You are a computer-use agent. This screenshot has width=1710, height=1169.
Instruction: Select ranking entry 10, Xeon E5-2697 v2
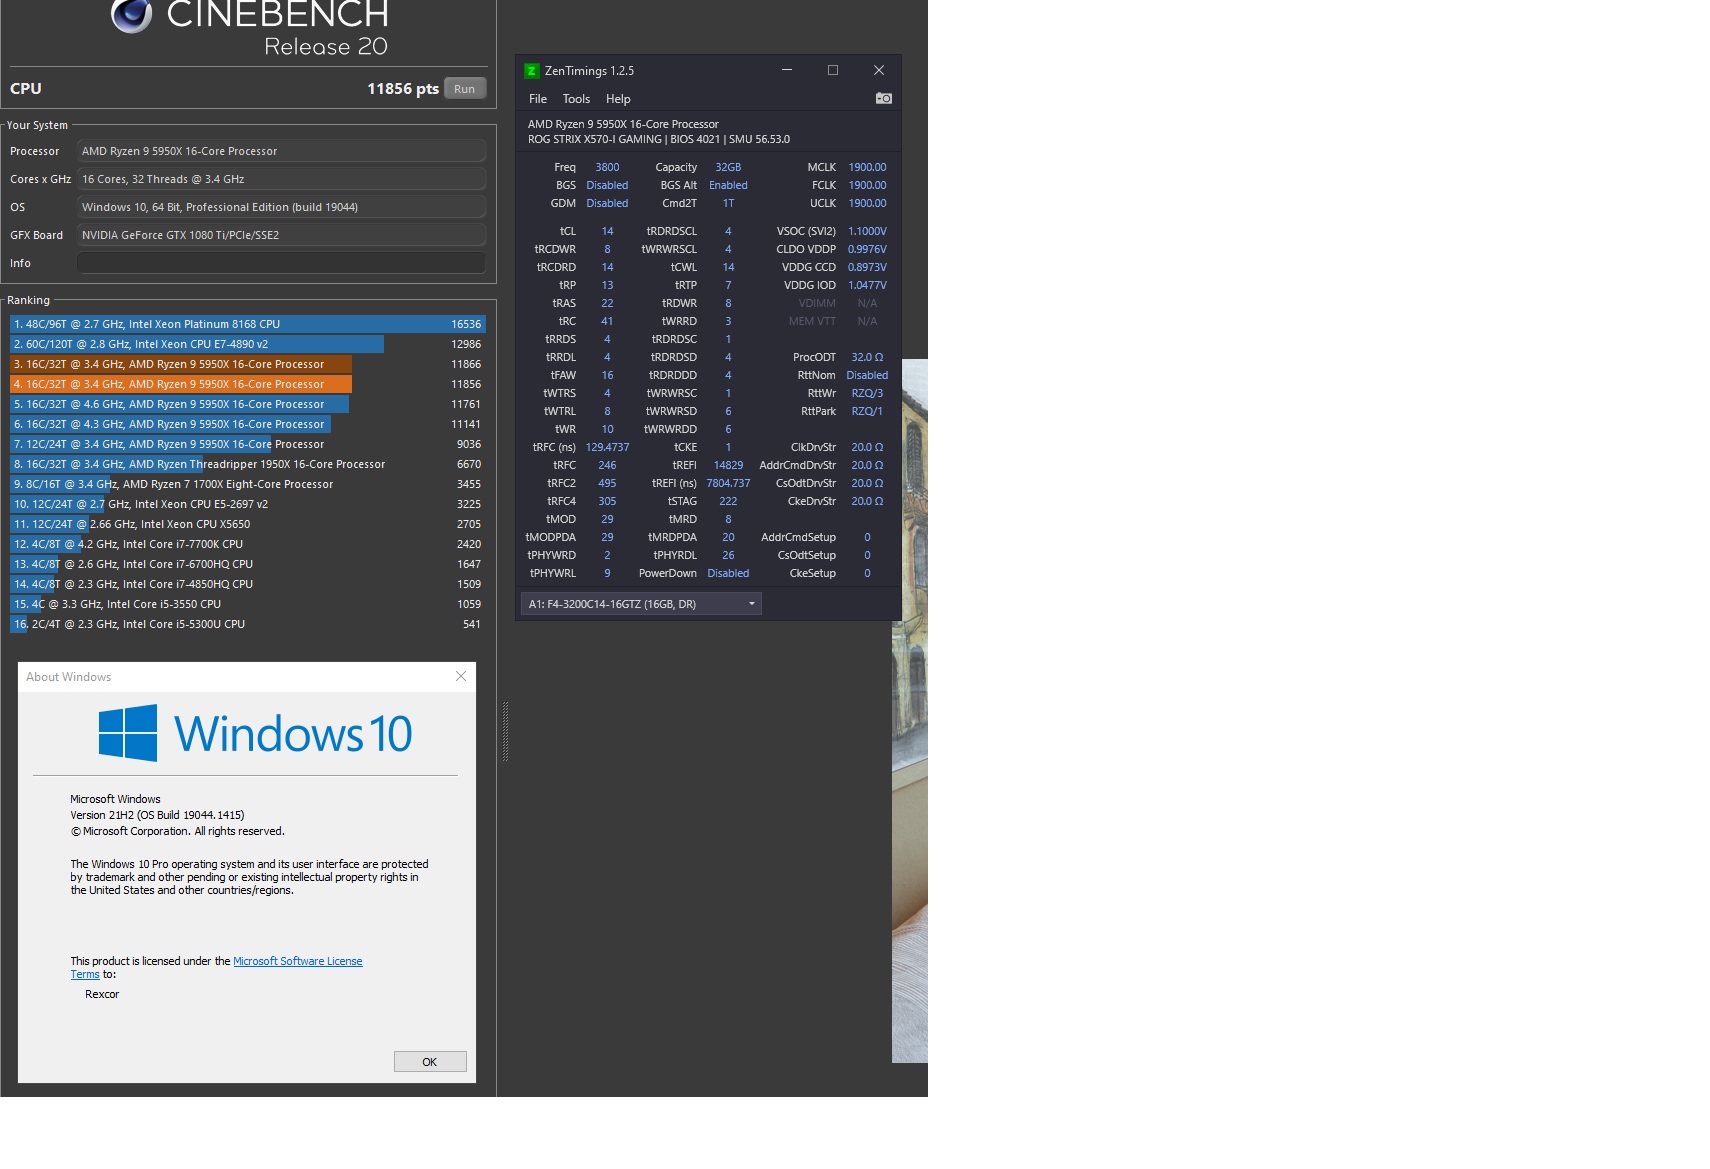pos(248,504)
